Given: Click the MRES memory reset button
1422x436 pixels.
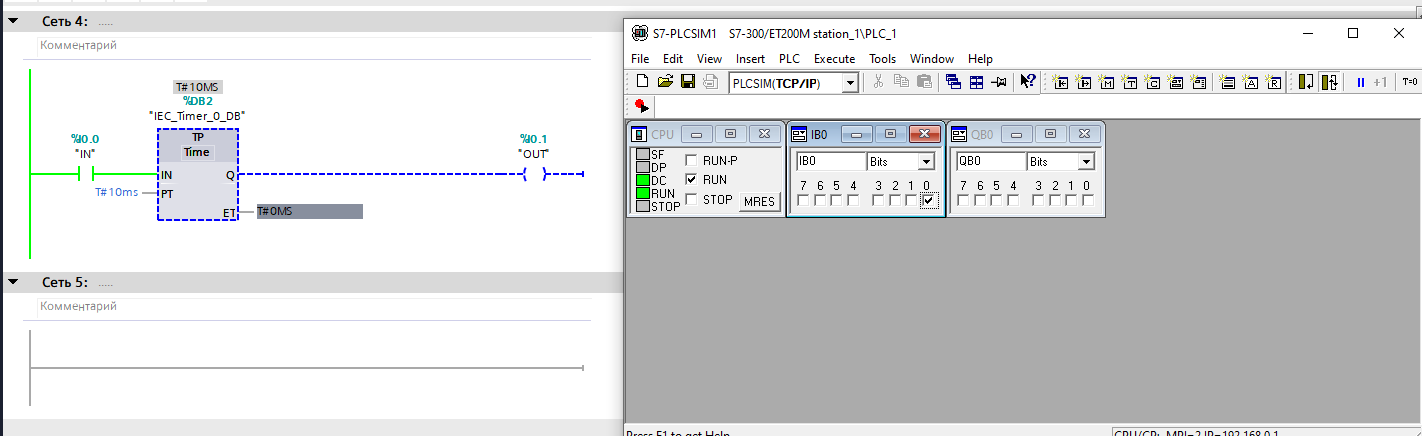Looking at the screenshot, I should (759, 201).
